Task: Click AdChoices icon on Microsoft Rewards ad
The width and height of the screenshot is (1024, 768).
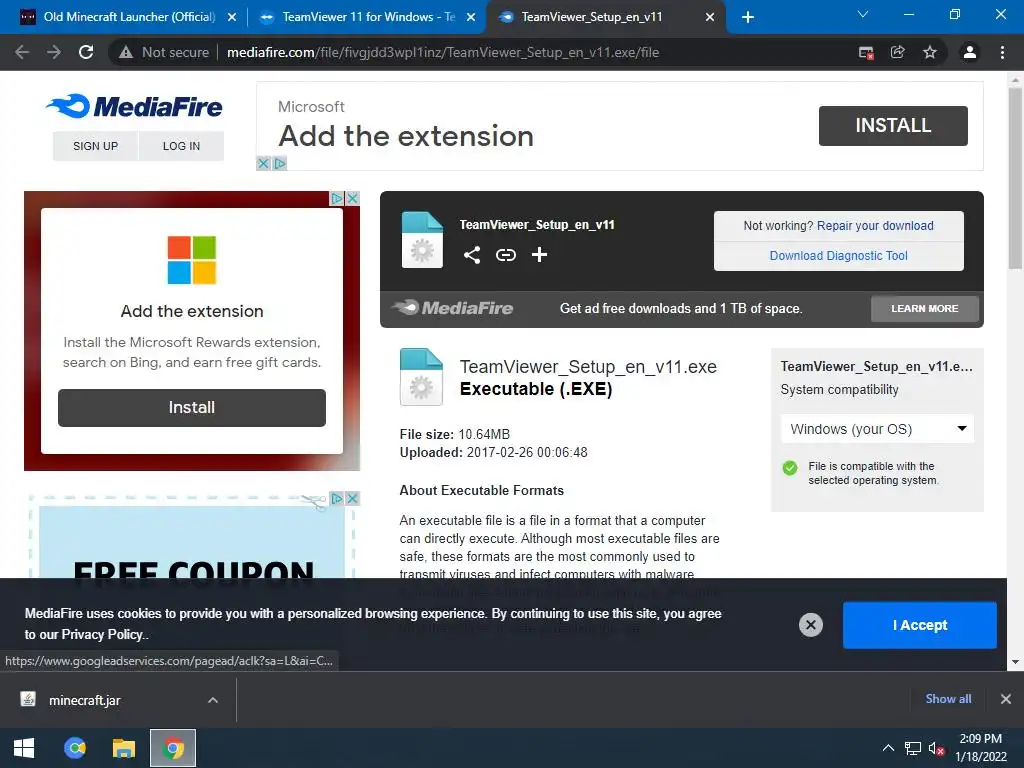Action: [337, 198]
